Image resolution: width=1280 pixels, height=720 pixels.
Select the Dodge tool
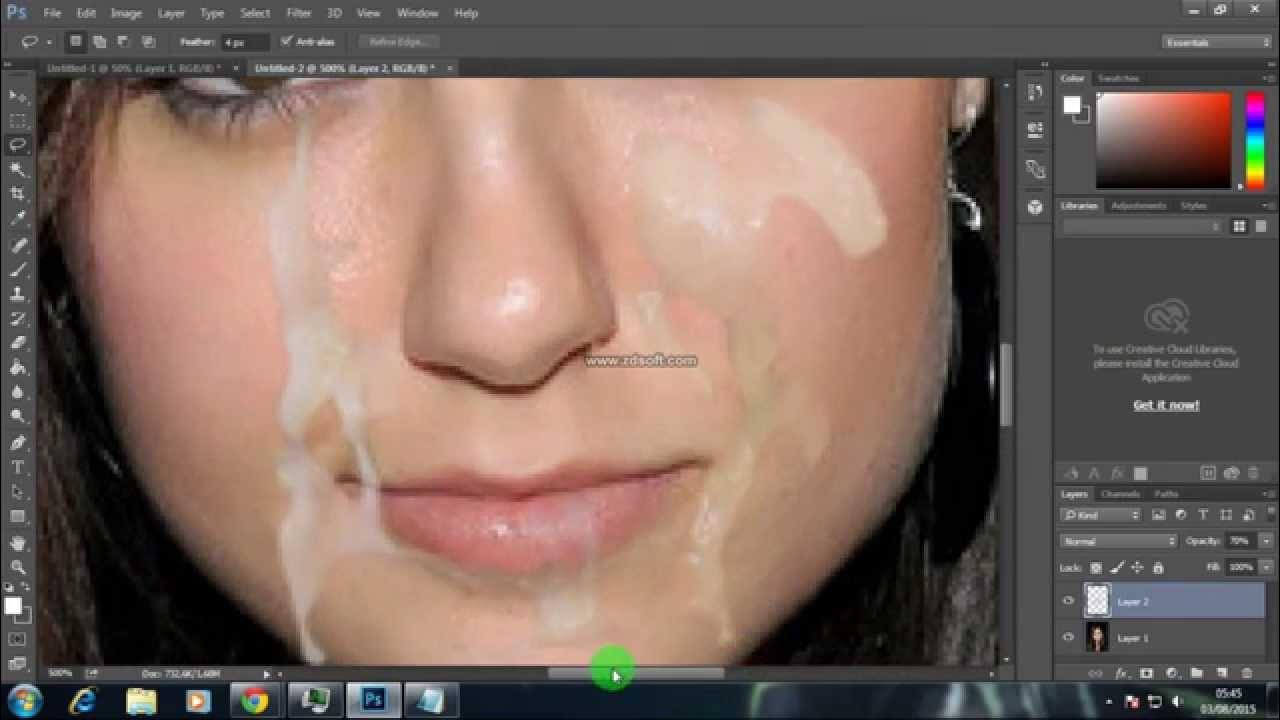tap(18, 417)
